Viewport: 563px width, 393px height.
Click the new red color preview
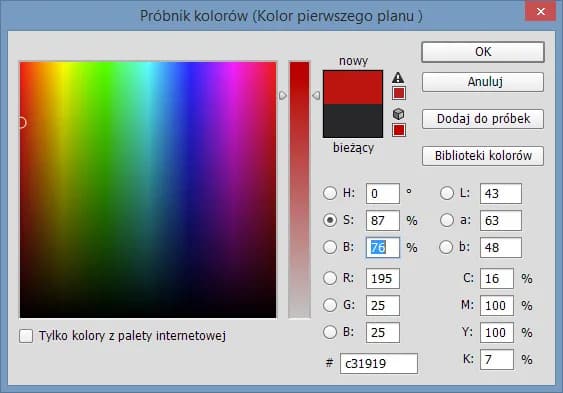353,88
